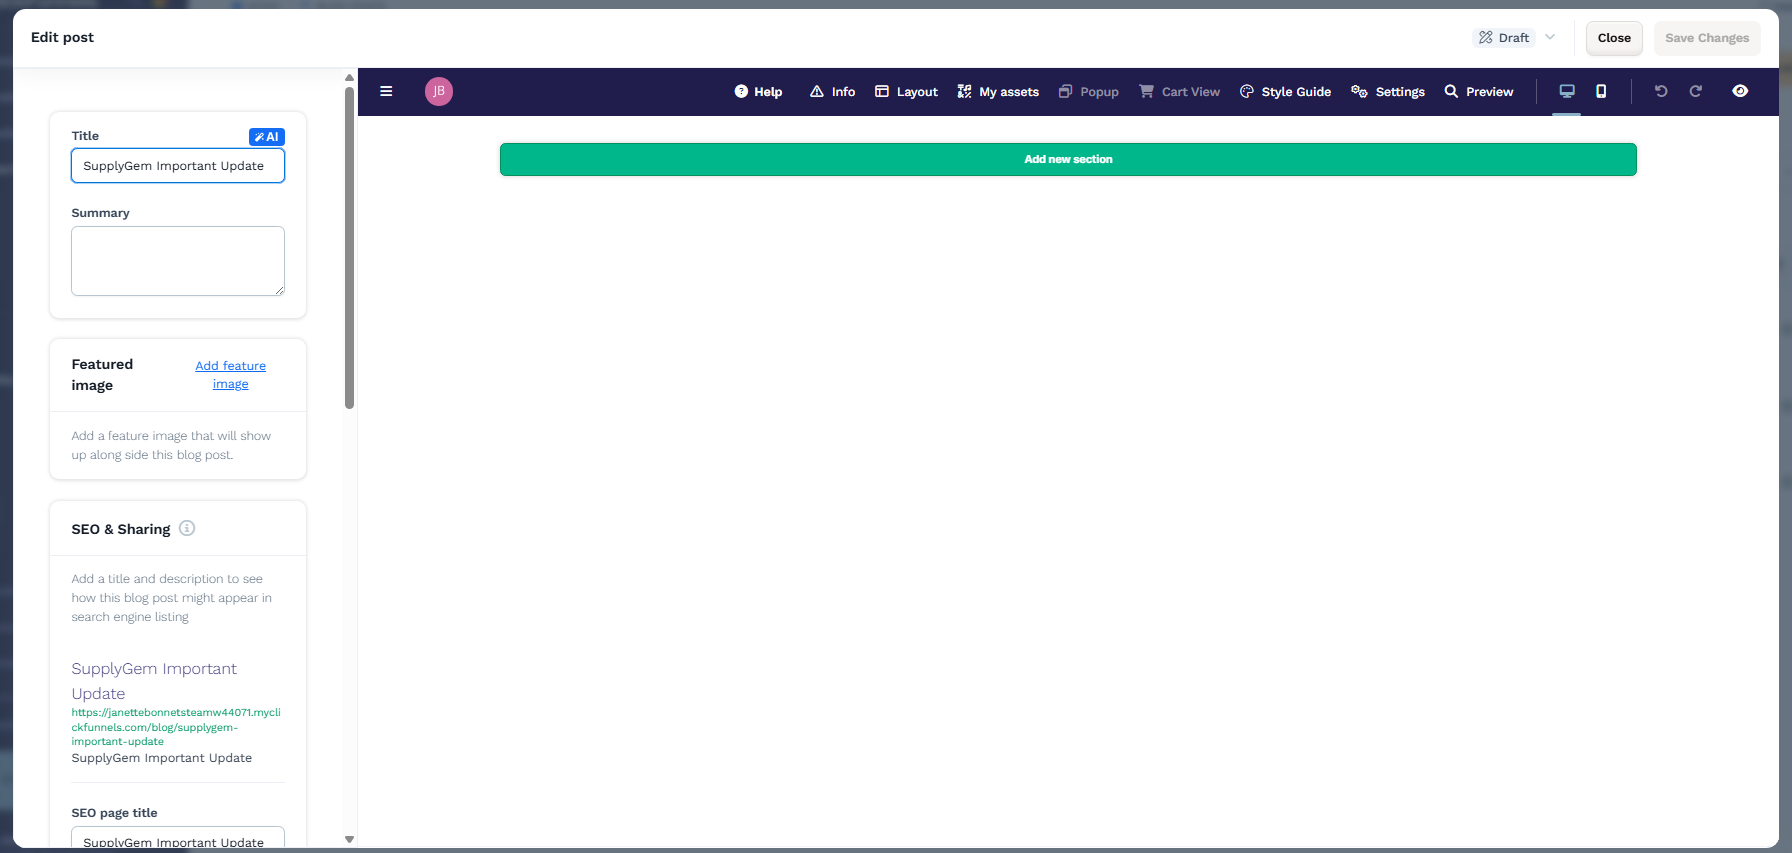Click the Style Guide palette icon
Screen dimensions: 1792x853
(1247, 91)
